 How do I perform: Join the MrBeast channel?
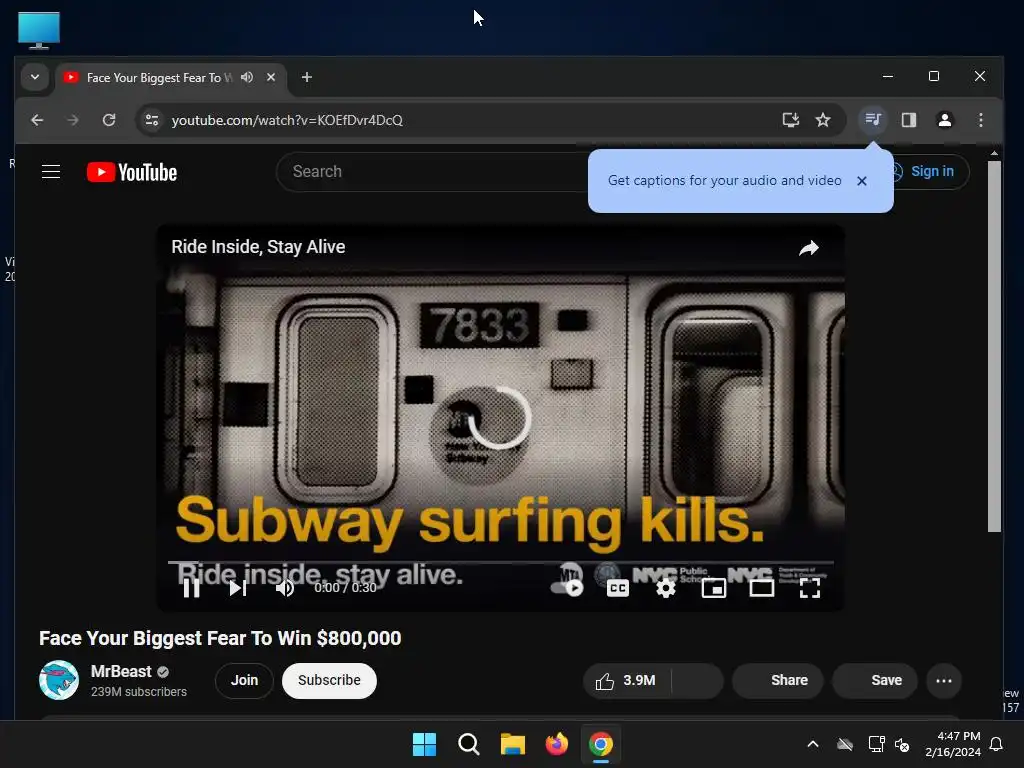click(244, 680)
